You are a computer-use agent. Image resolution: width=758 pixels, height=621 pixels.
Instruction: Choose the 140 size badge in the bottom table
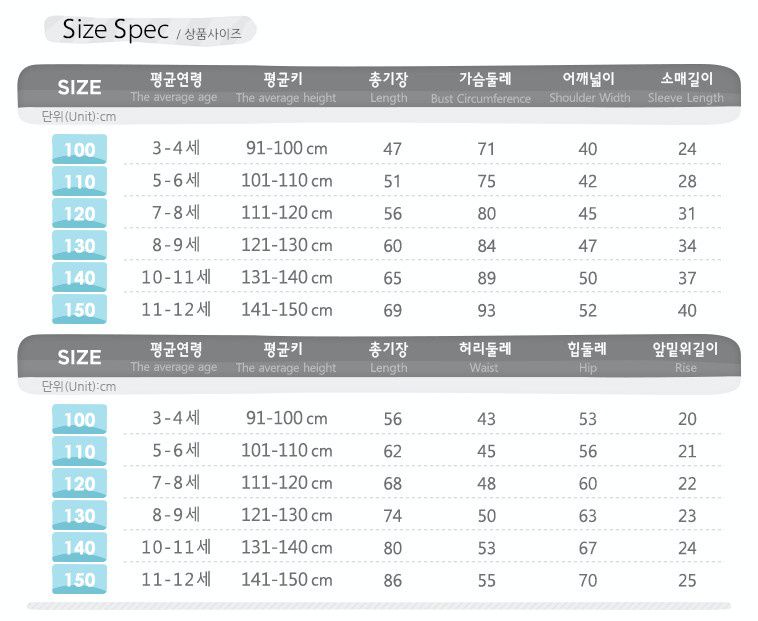tap(79, 548)
